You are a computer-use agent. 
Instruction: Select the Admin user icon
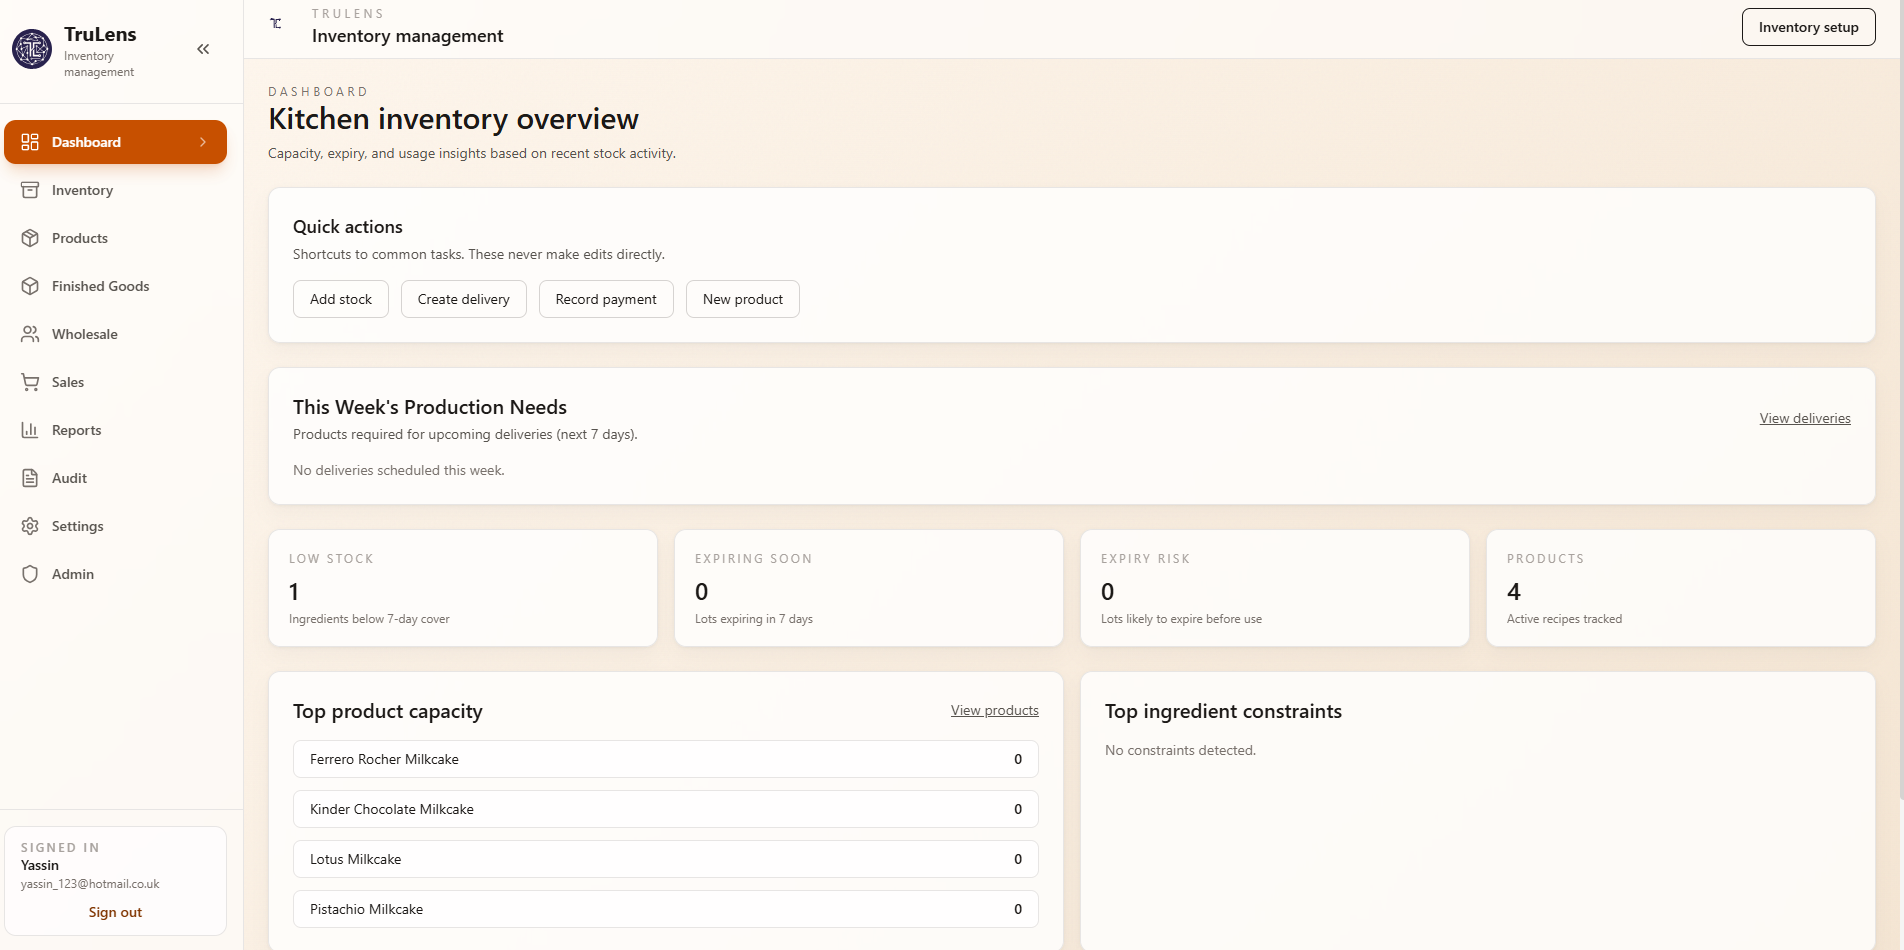31,574
